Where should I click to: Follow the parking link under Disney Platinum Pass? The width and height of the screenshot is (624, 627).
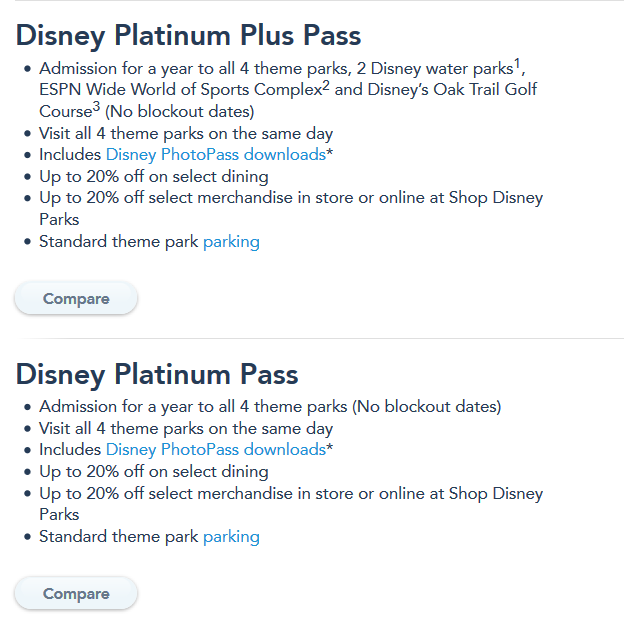231,537
